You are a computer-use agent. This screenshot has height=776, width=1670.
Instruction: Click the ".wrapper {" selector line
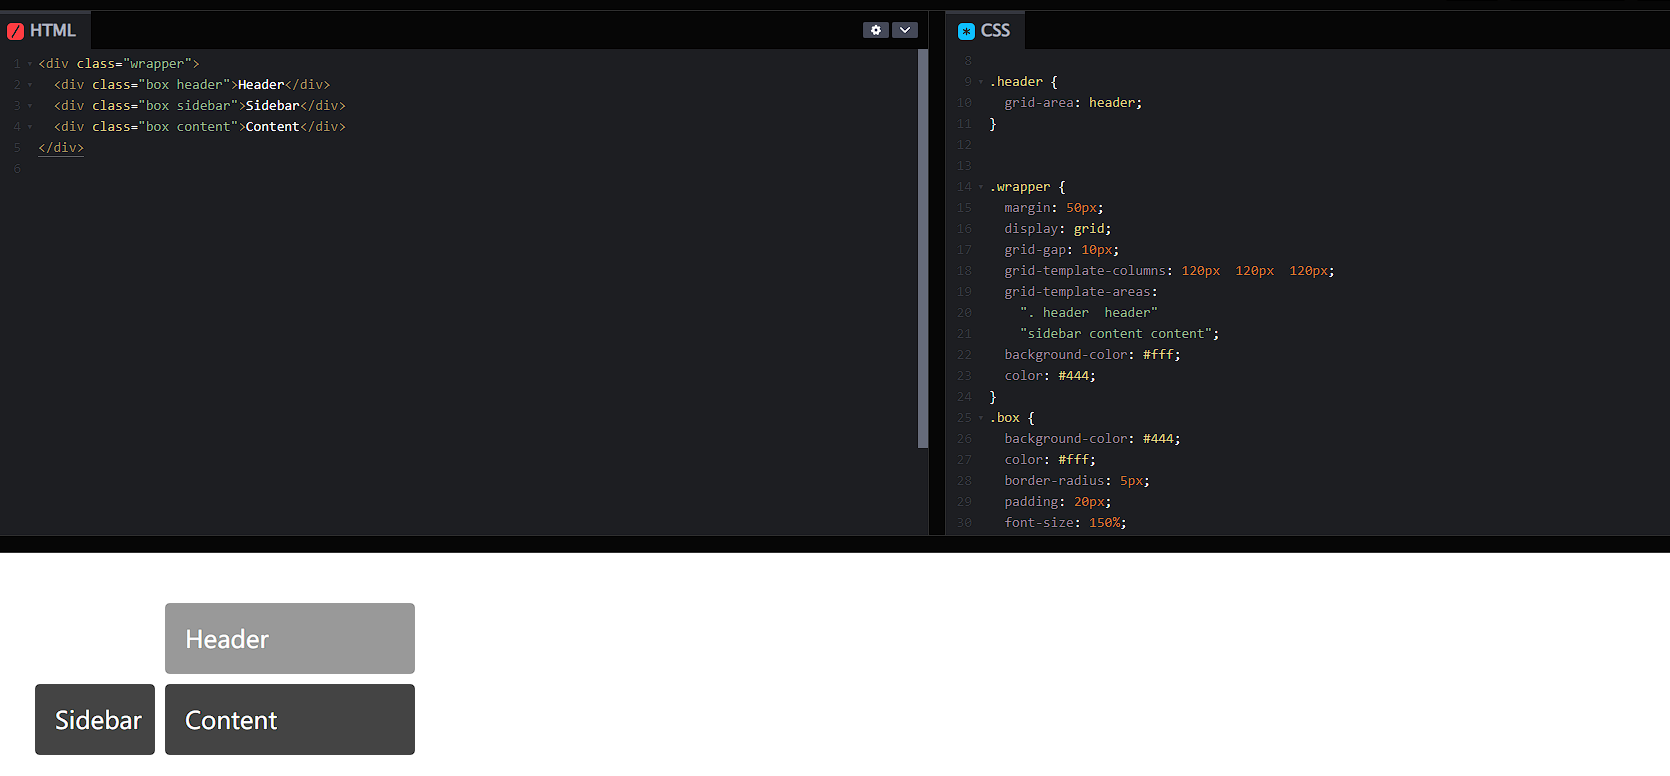[1027, 187]
